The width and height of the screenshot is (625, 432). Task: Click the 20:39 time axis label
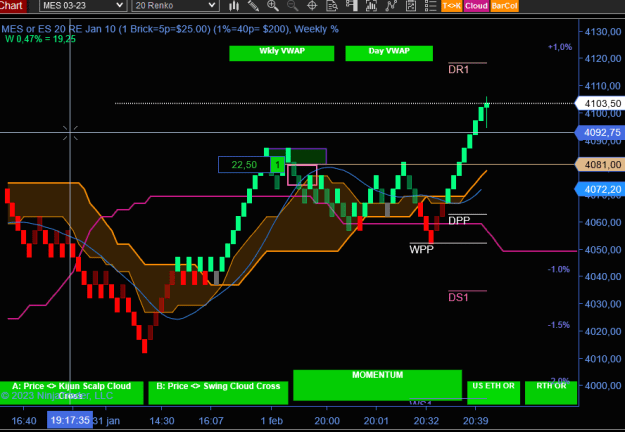tap(475, 421)
